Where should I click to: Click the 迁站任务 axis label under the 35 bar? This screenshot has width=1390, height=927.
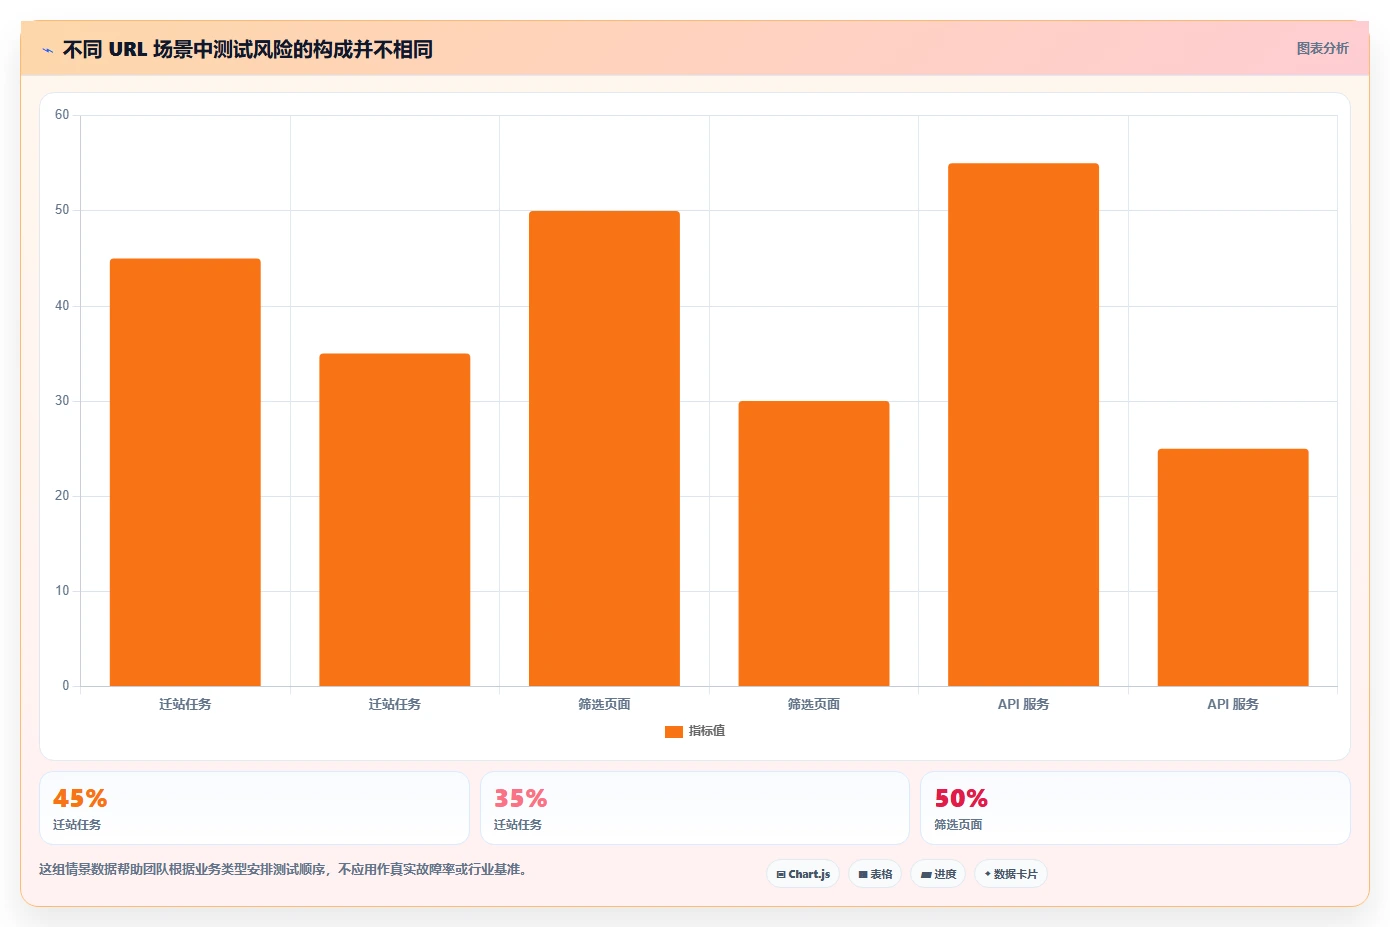[395, 705]
